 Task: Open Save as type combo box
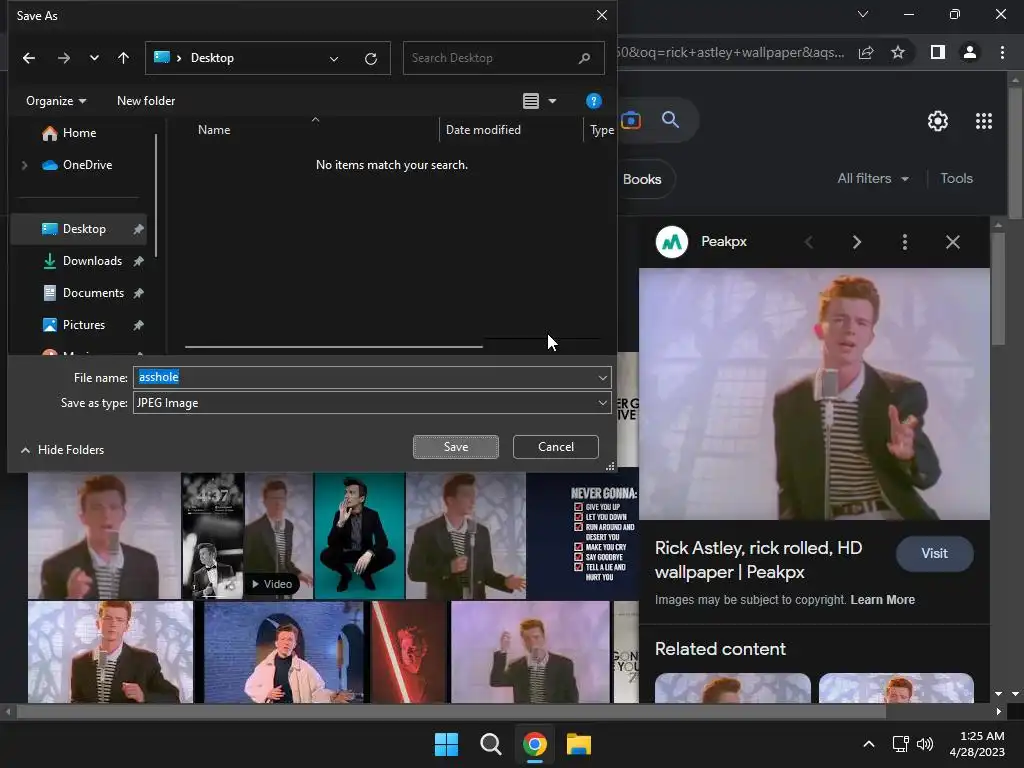372,403
